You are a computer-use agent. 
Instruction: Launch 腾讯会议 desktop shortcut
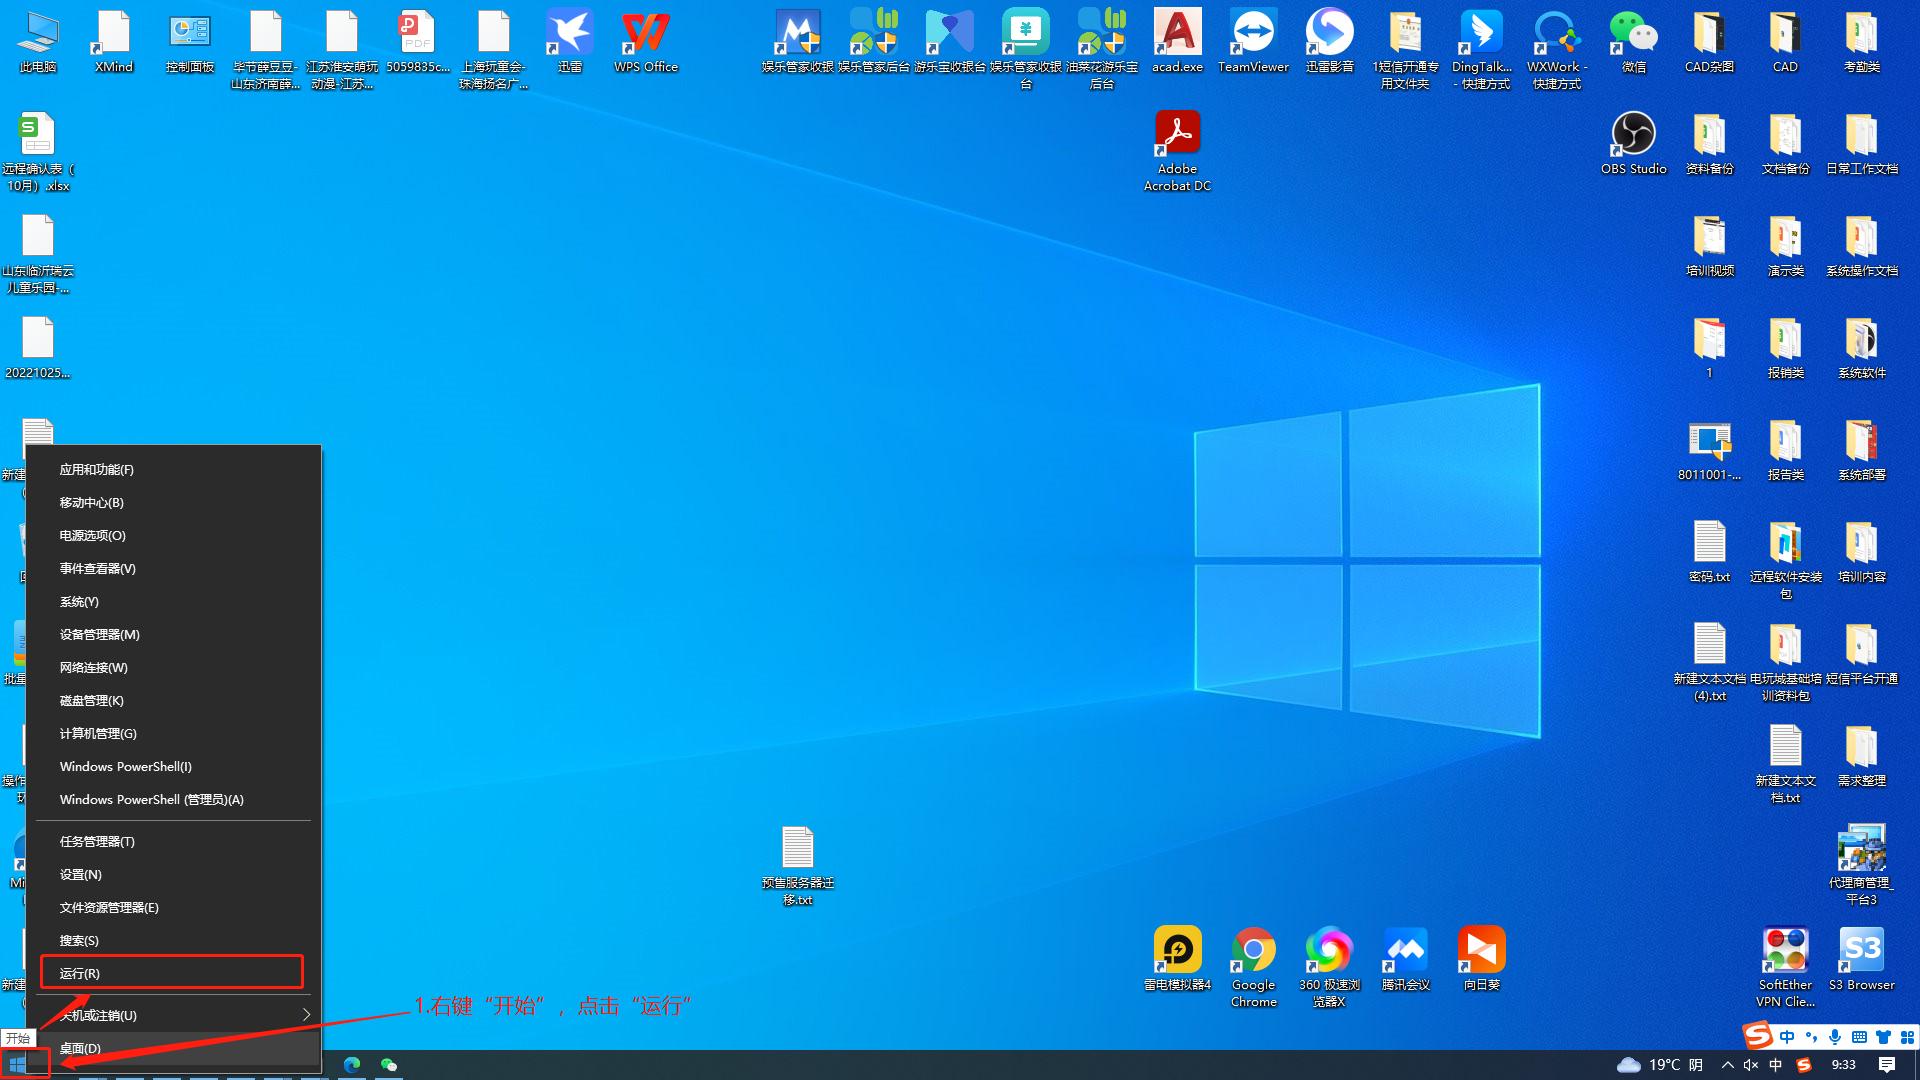(1406, 960)
